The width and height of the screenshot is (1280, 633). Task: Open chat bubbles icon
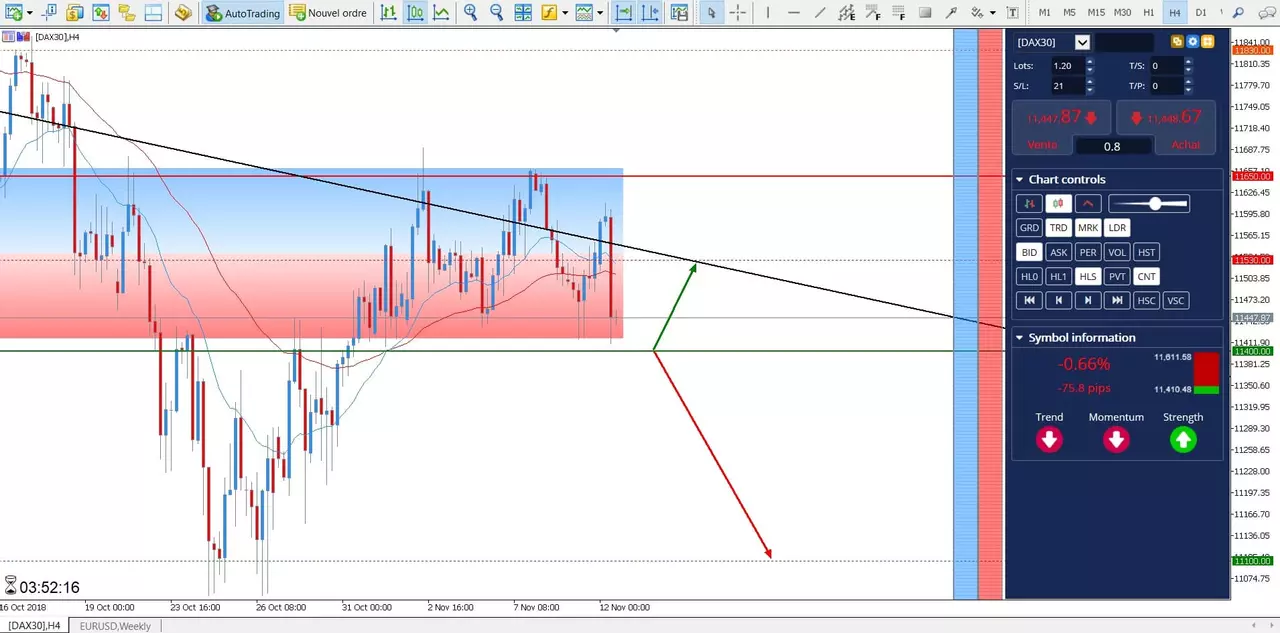point(1266,13)
